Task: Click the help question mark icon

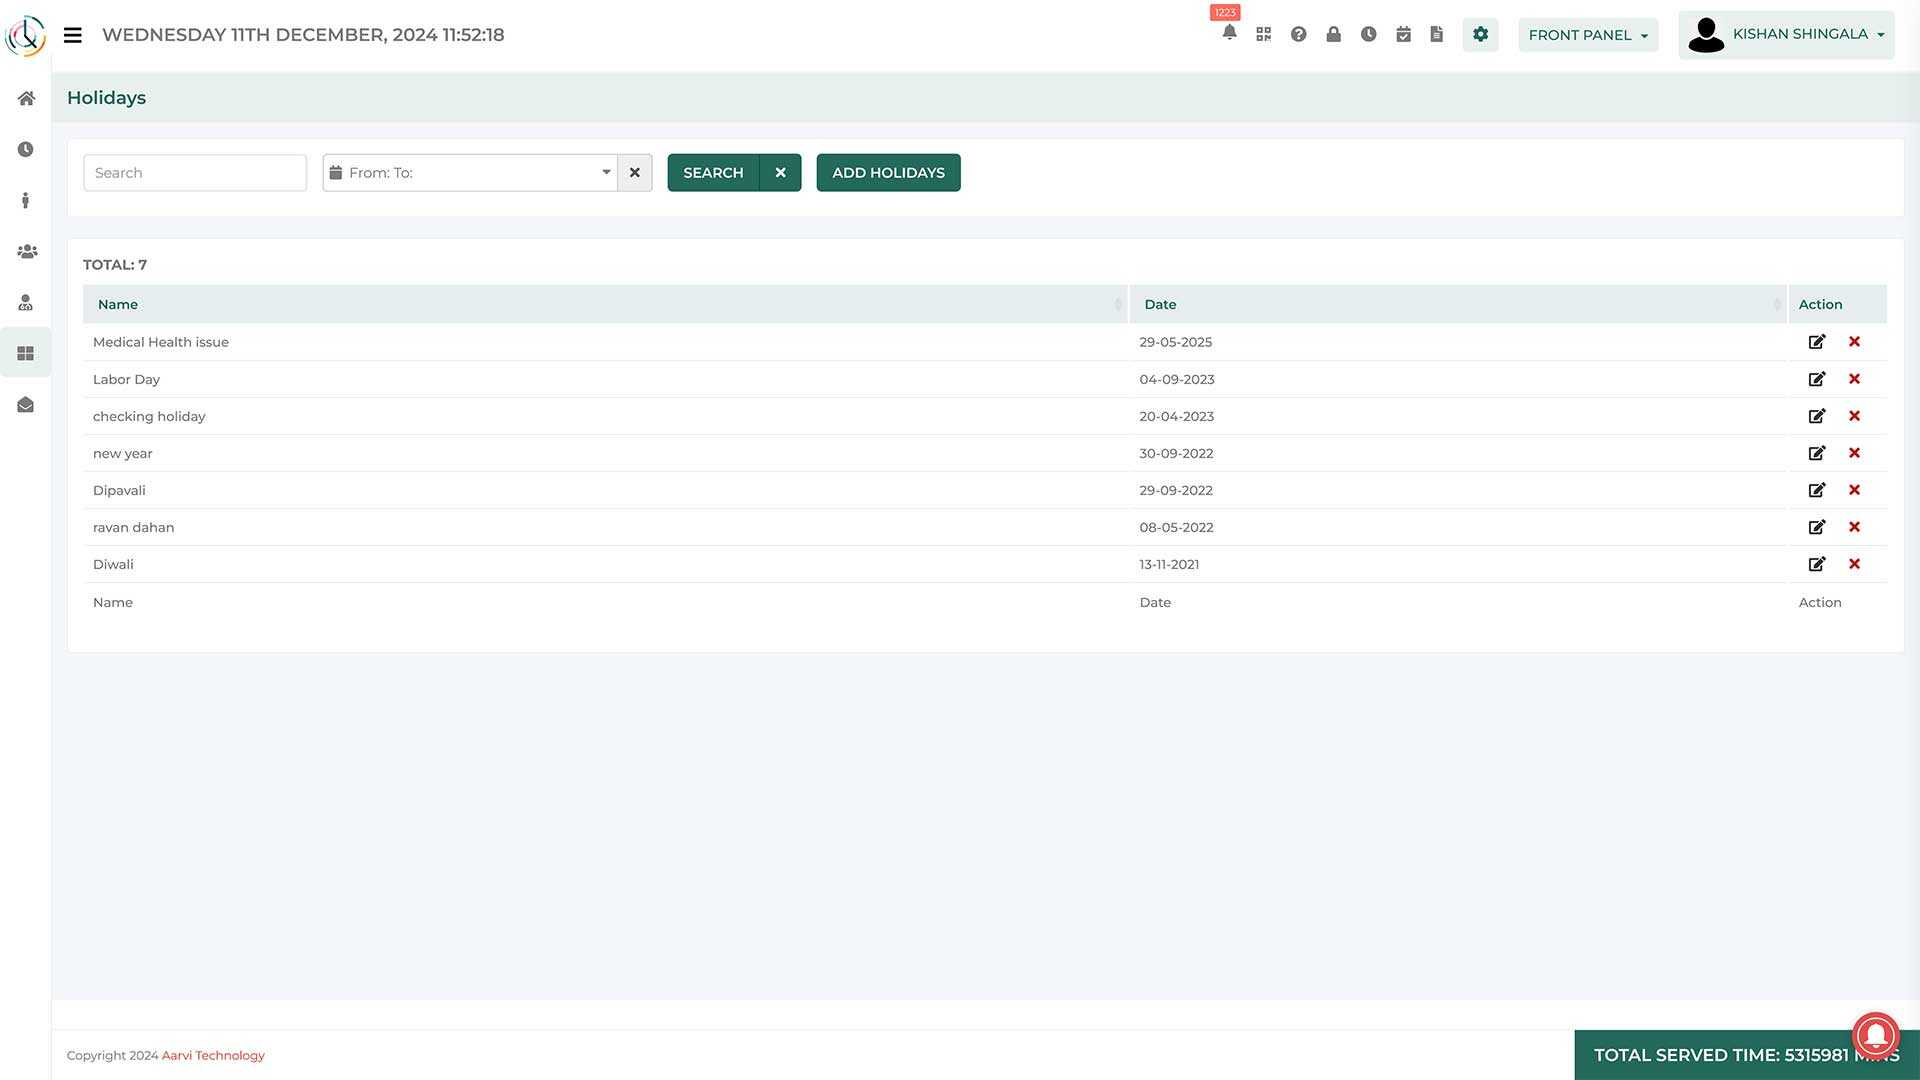Action: pos(1298,34)
